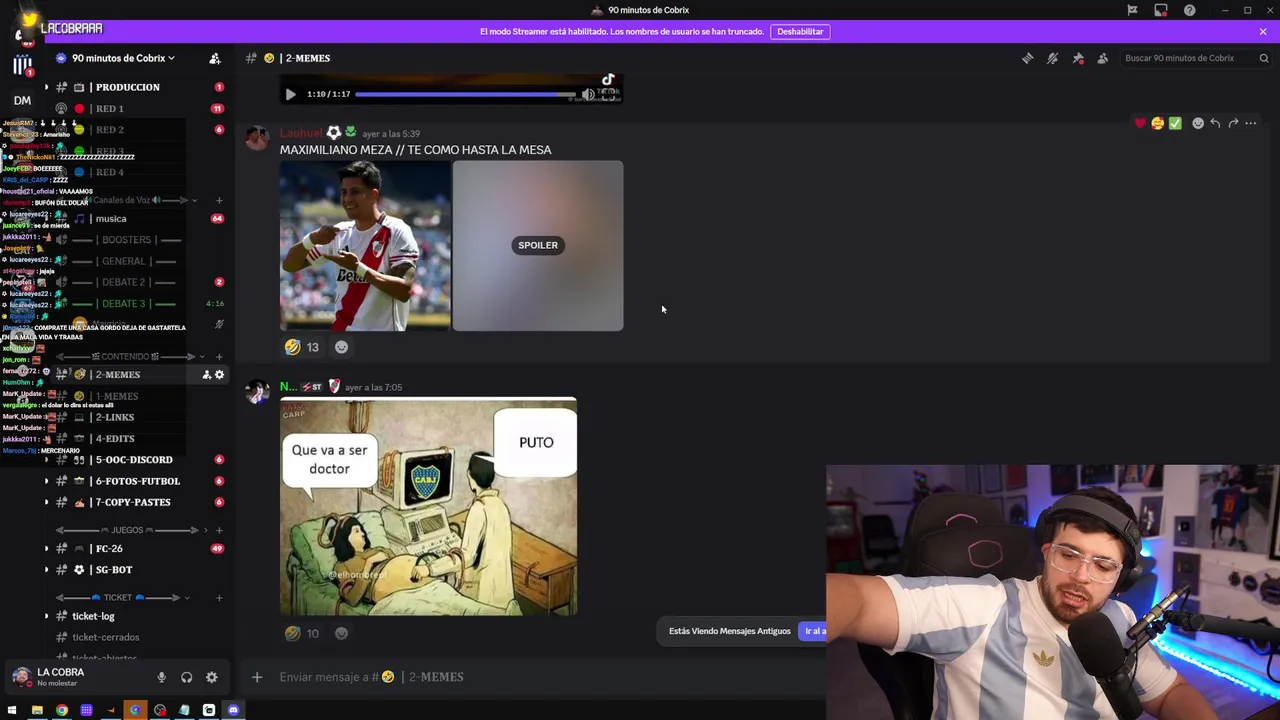React with green checkmark emoji
Image resolution: width=1280 pixels, height=720 pixels.
click(1176, 123)
